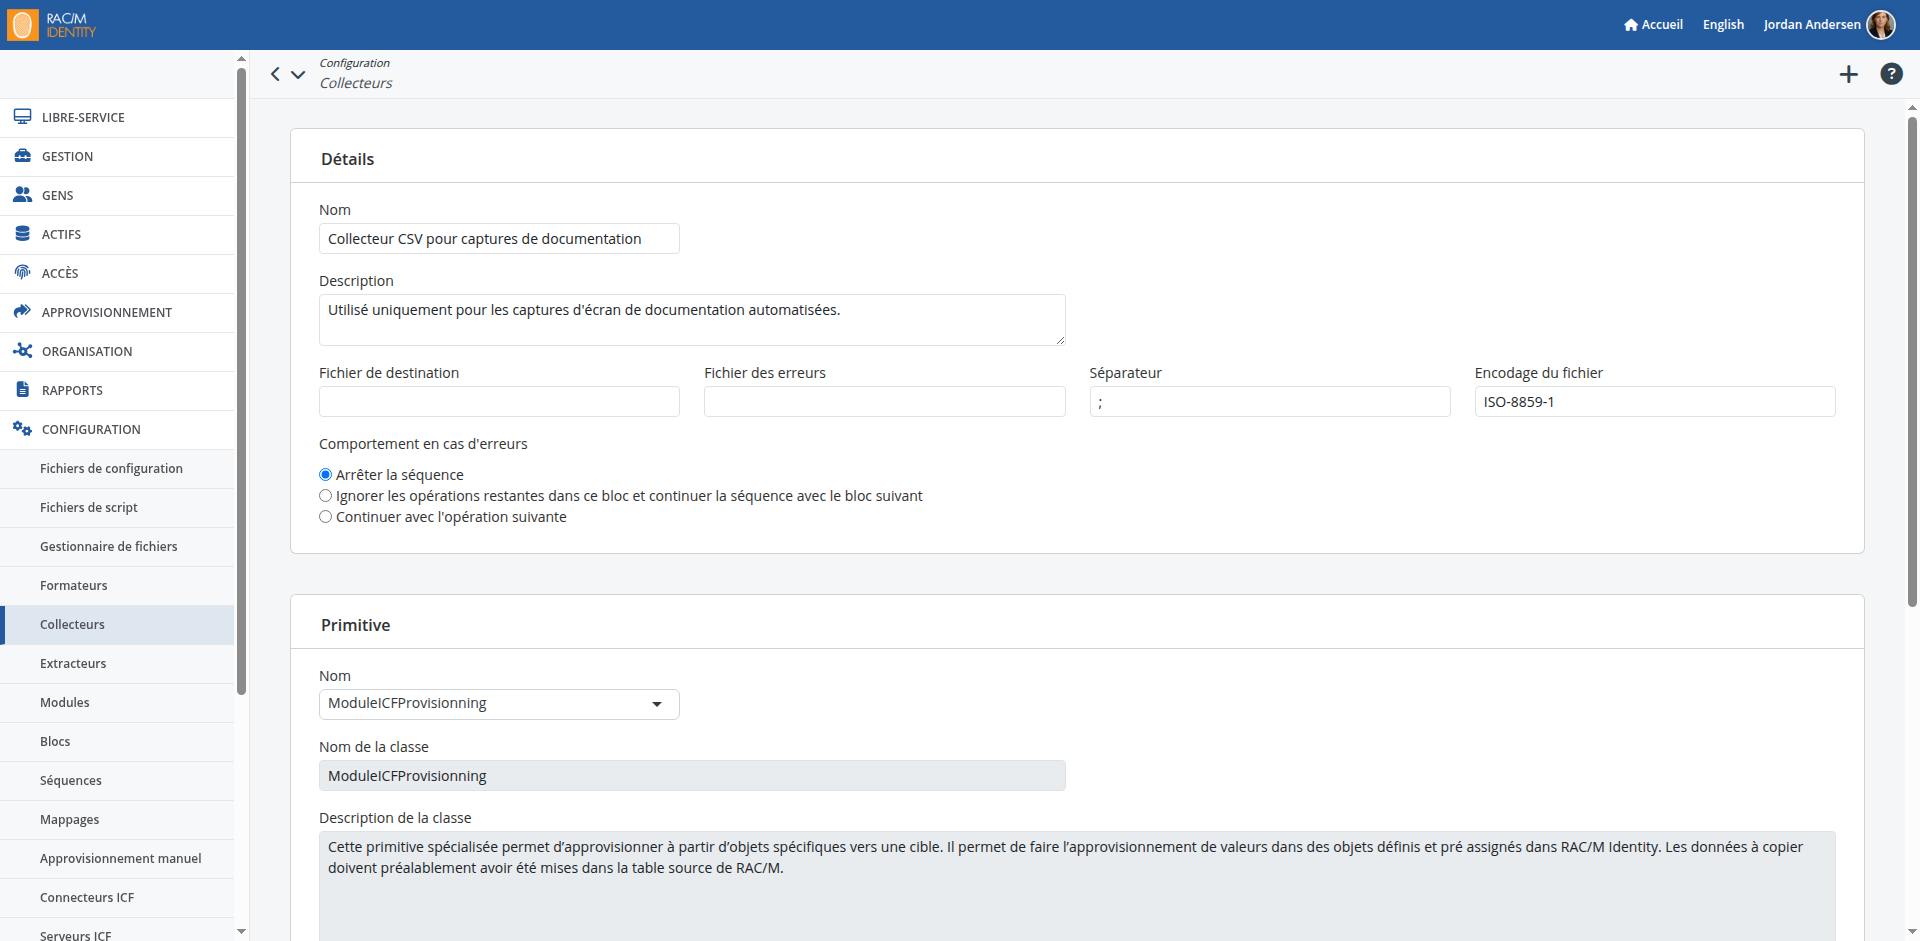
Task: Click the Configuration gears icon
Action: (x=22, y=429)
